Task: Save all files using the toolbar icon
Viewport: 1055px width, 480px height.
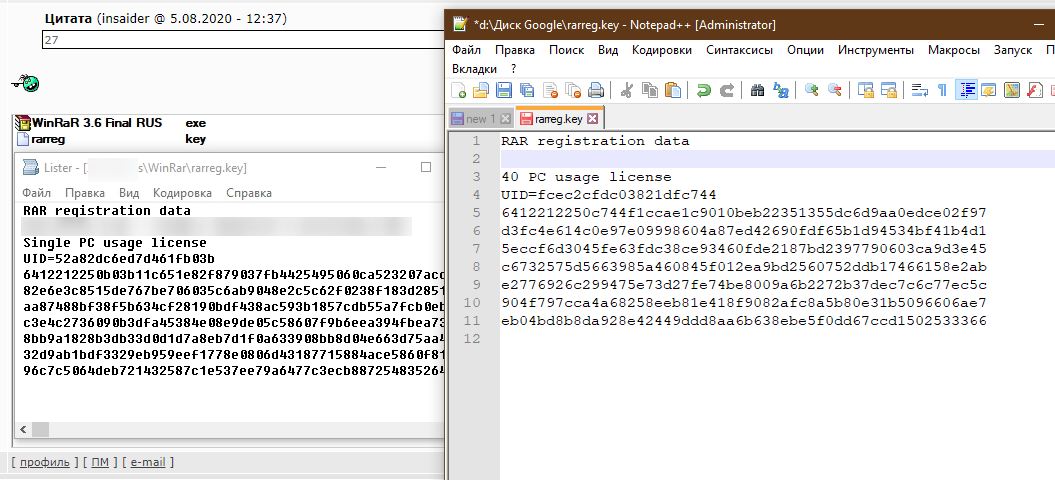Action: tap(527, 90)
